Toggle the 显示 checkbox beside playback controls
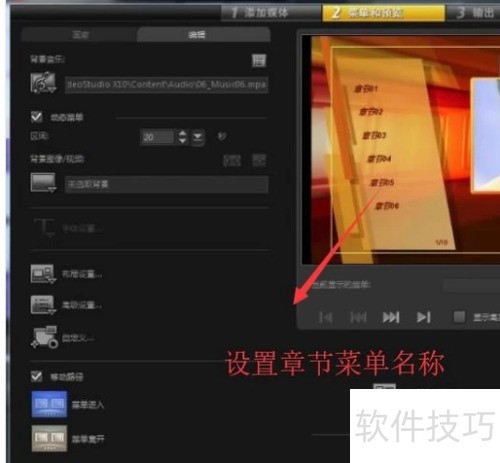 coord(459,317)
